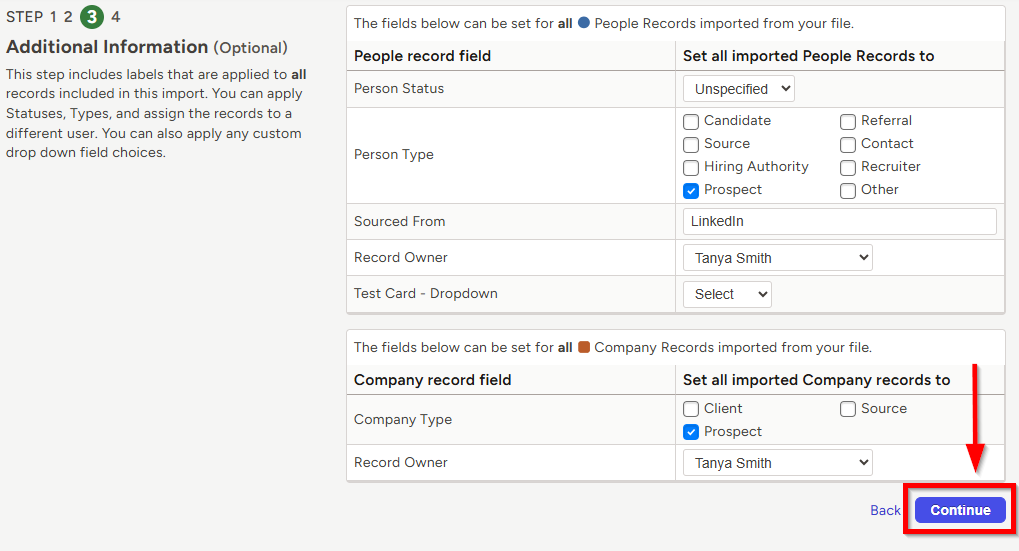Enable the Hiring Authority checkbox
Image resolution: width=1019 pixels, height=551 pixels.
coord(691,168)
